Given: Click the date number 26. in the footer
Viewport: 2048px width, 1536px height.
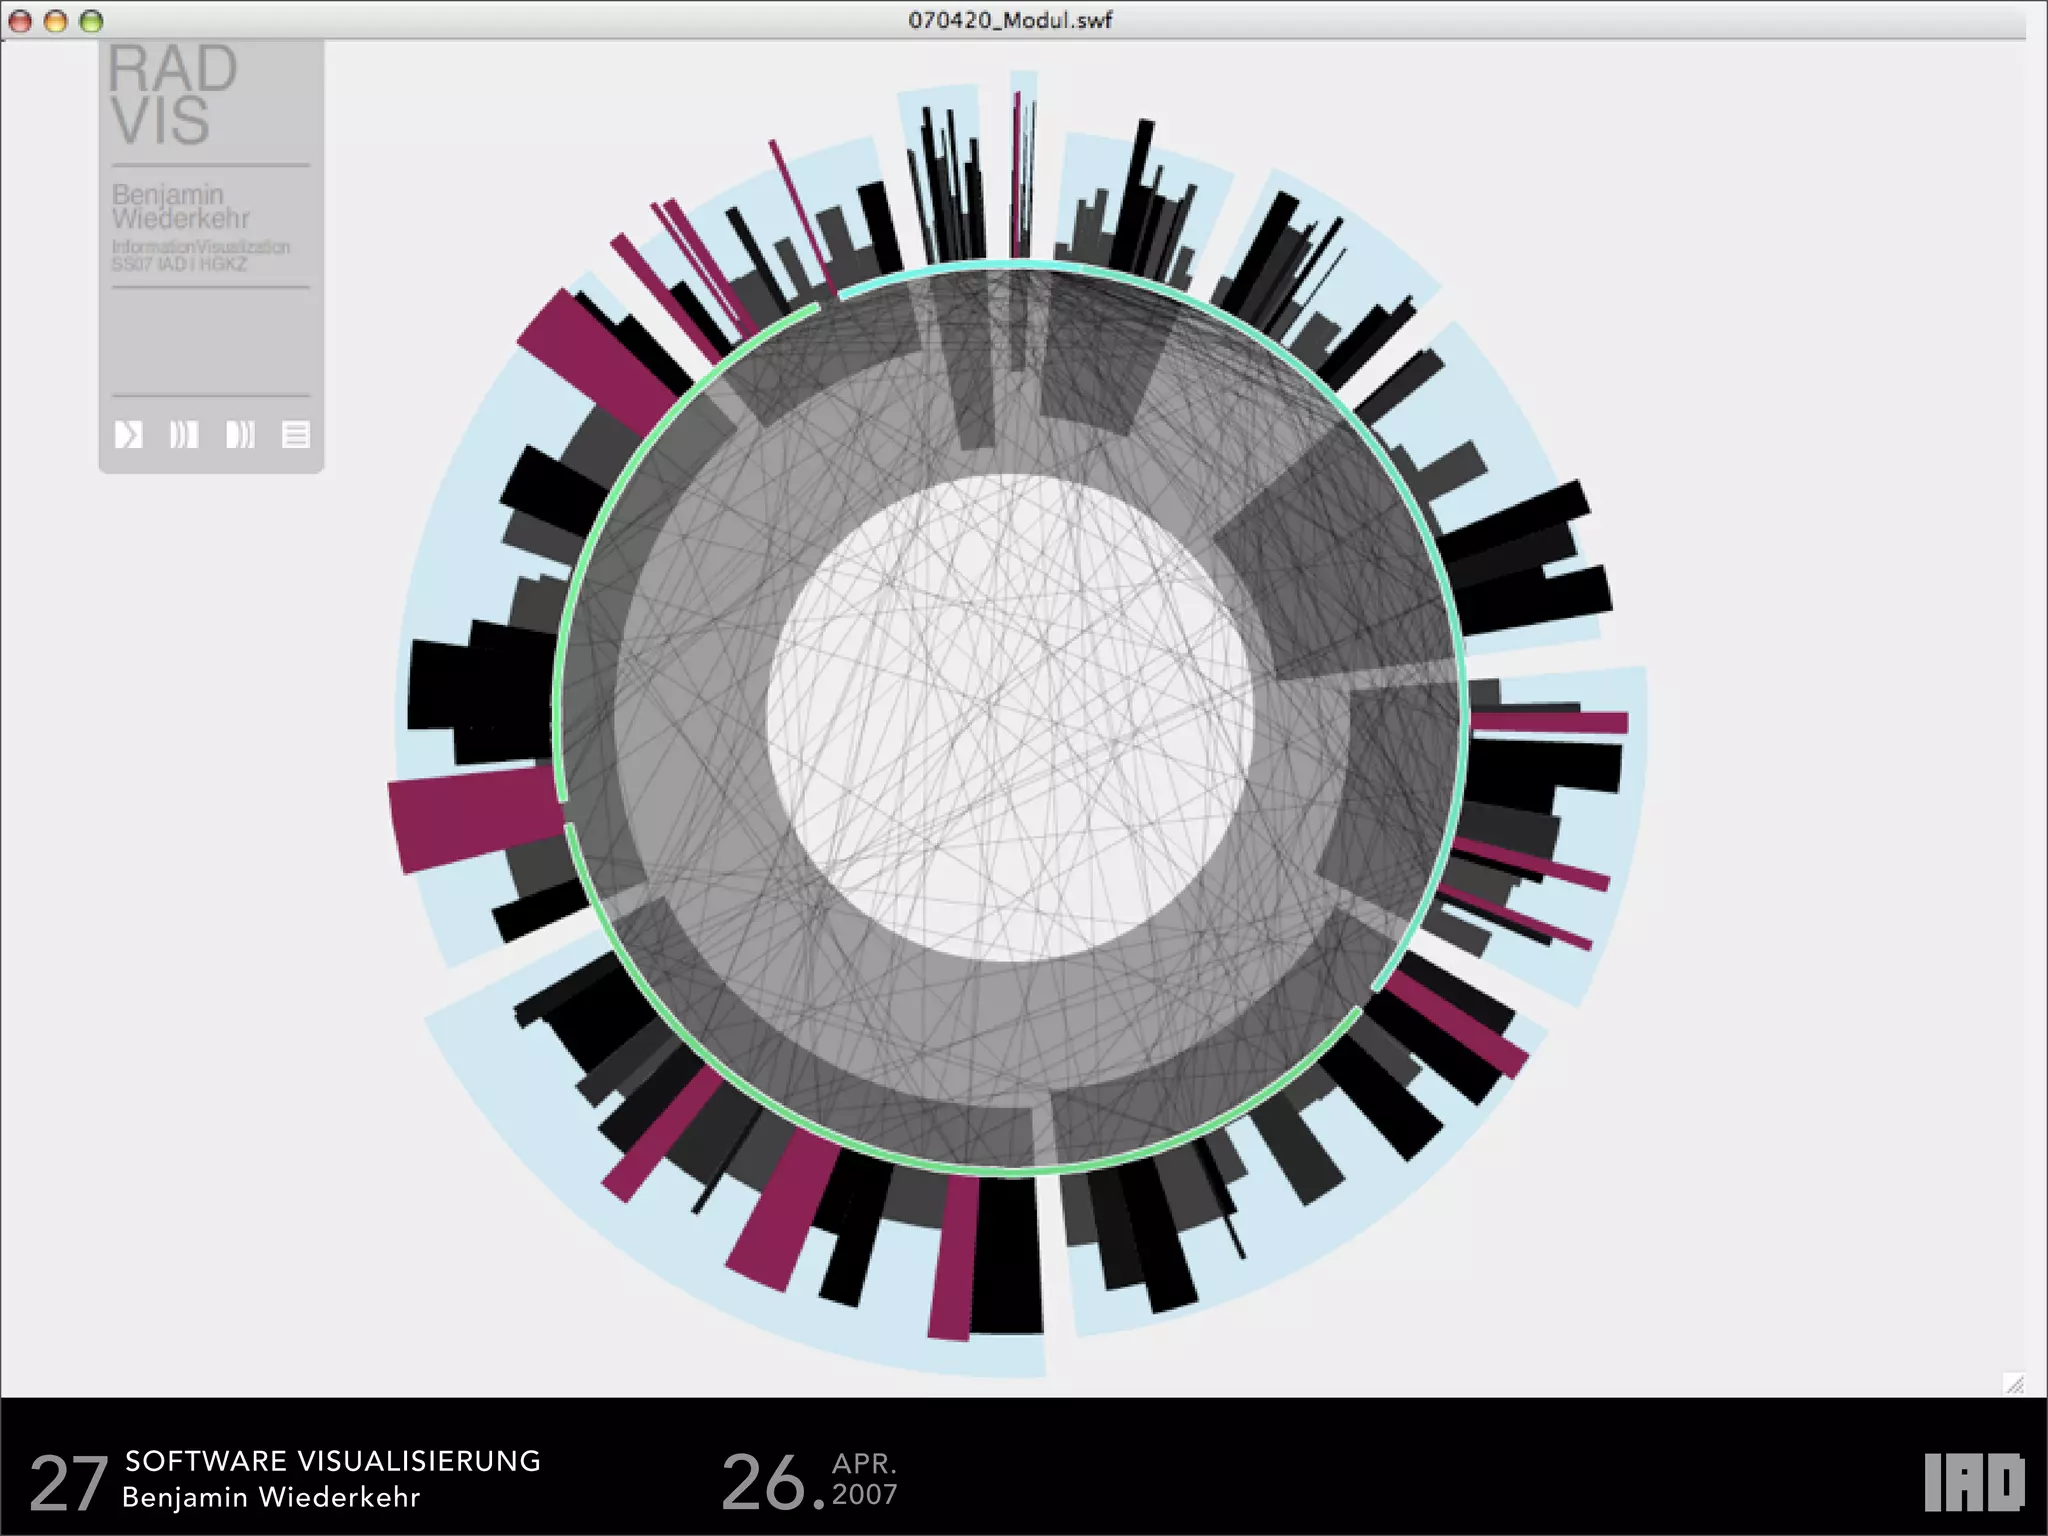Looking at the screenshot, I should click(x=773, y=1482).
